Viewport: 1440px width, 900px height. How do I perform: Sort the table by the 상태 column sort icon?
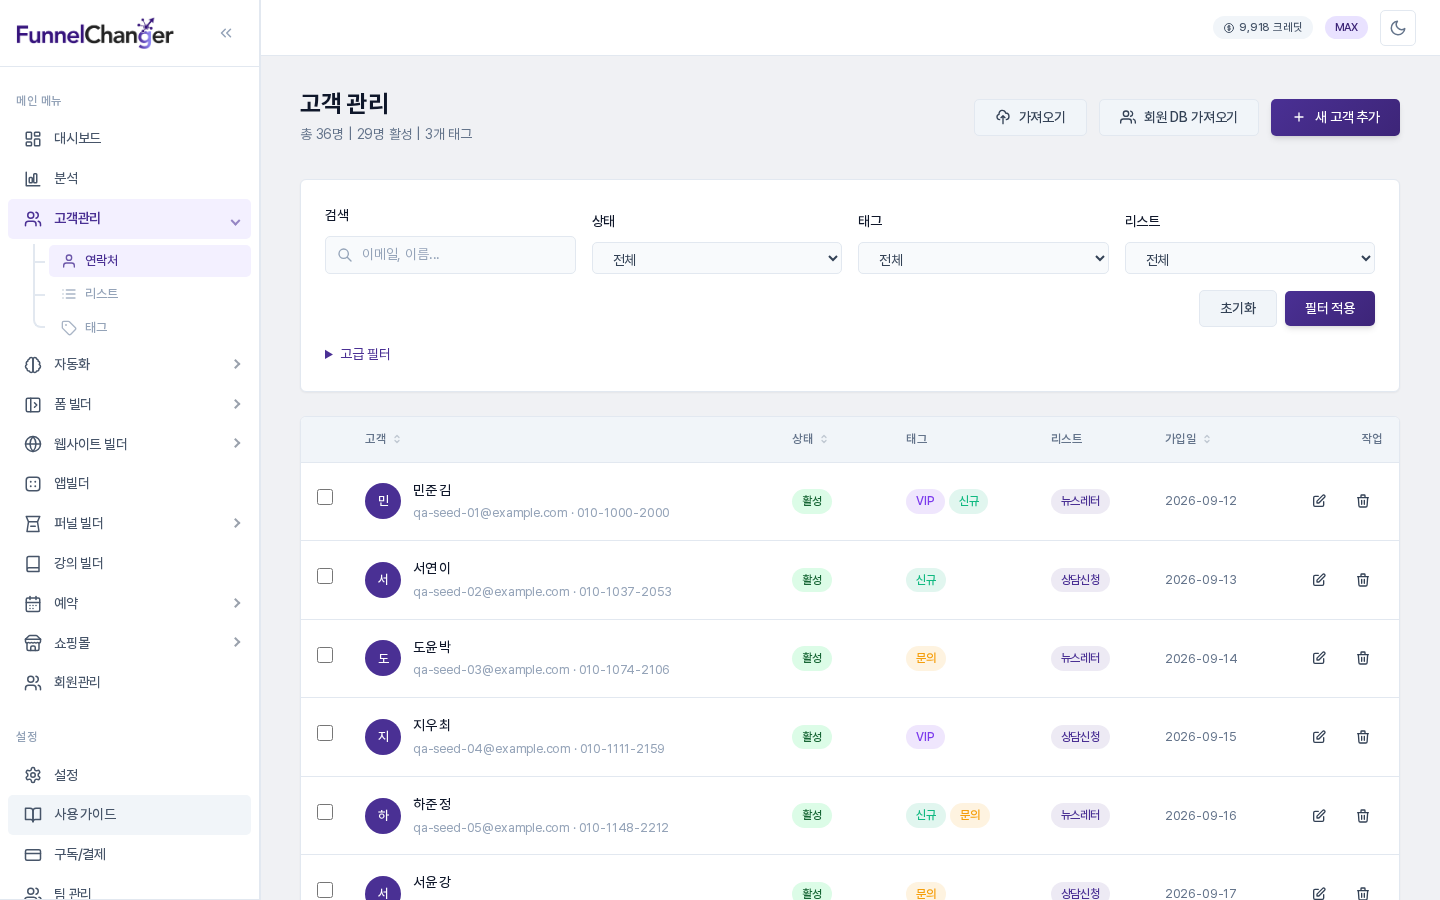click(x=824, y=439)
